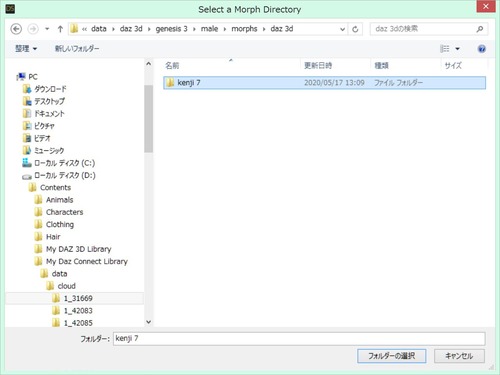Click the navigation tree scrollbar thumb
The image size is (500, 375).
(x=149, y=119)
